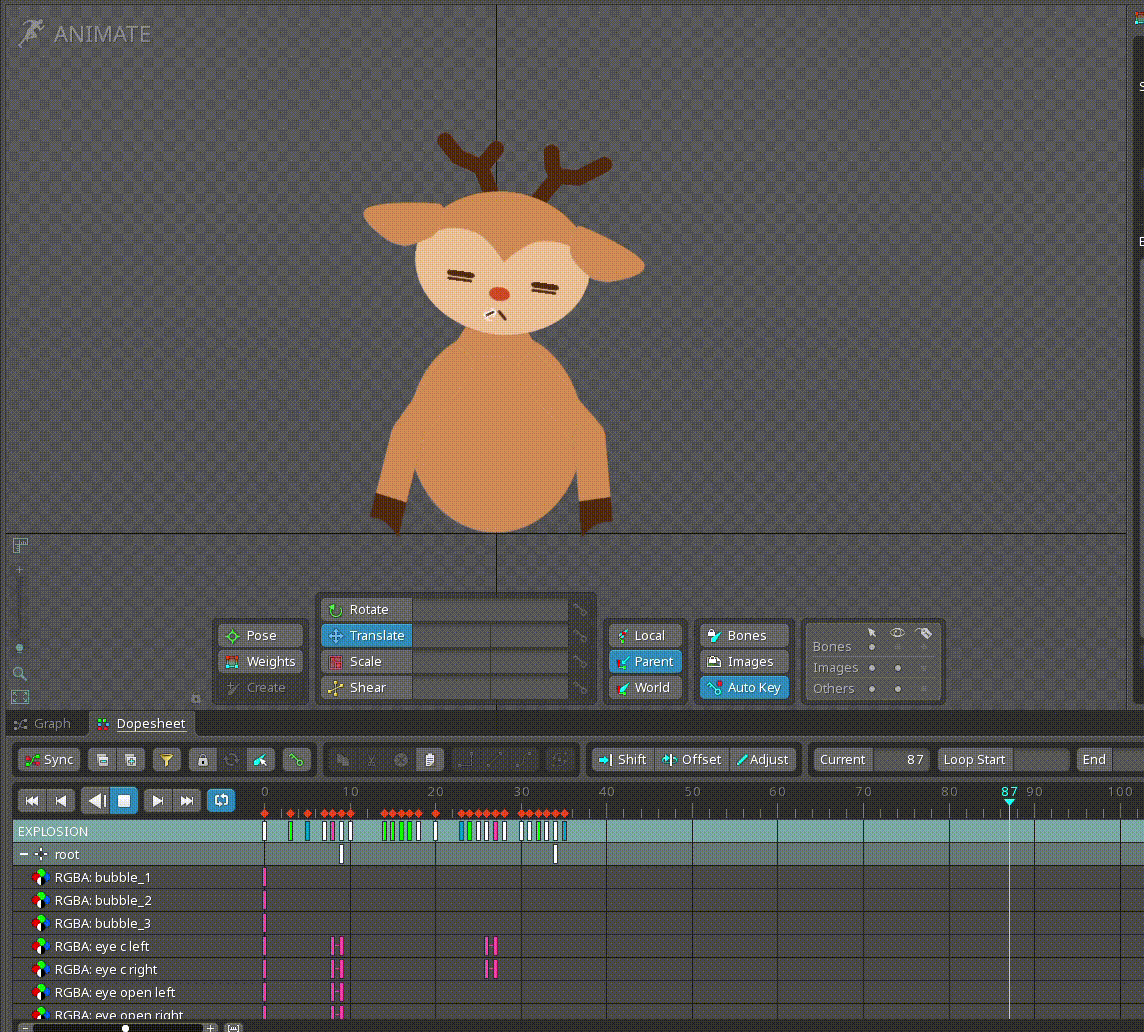
Task: Click the horizontal zoom slider below the dopesheet
Action: tap(125, 1027)
